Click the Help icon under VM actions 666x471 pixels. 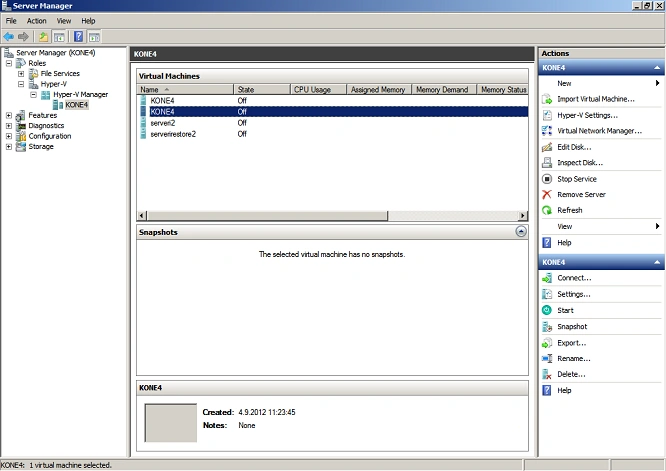tap(547, 390)
